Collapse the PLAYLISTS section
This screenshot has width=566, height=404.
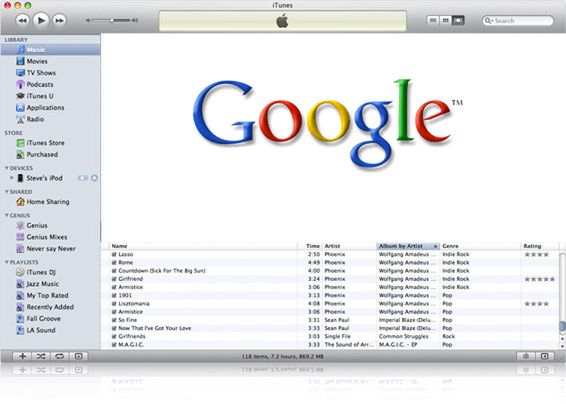point(6,262)
